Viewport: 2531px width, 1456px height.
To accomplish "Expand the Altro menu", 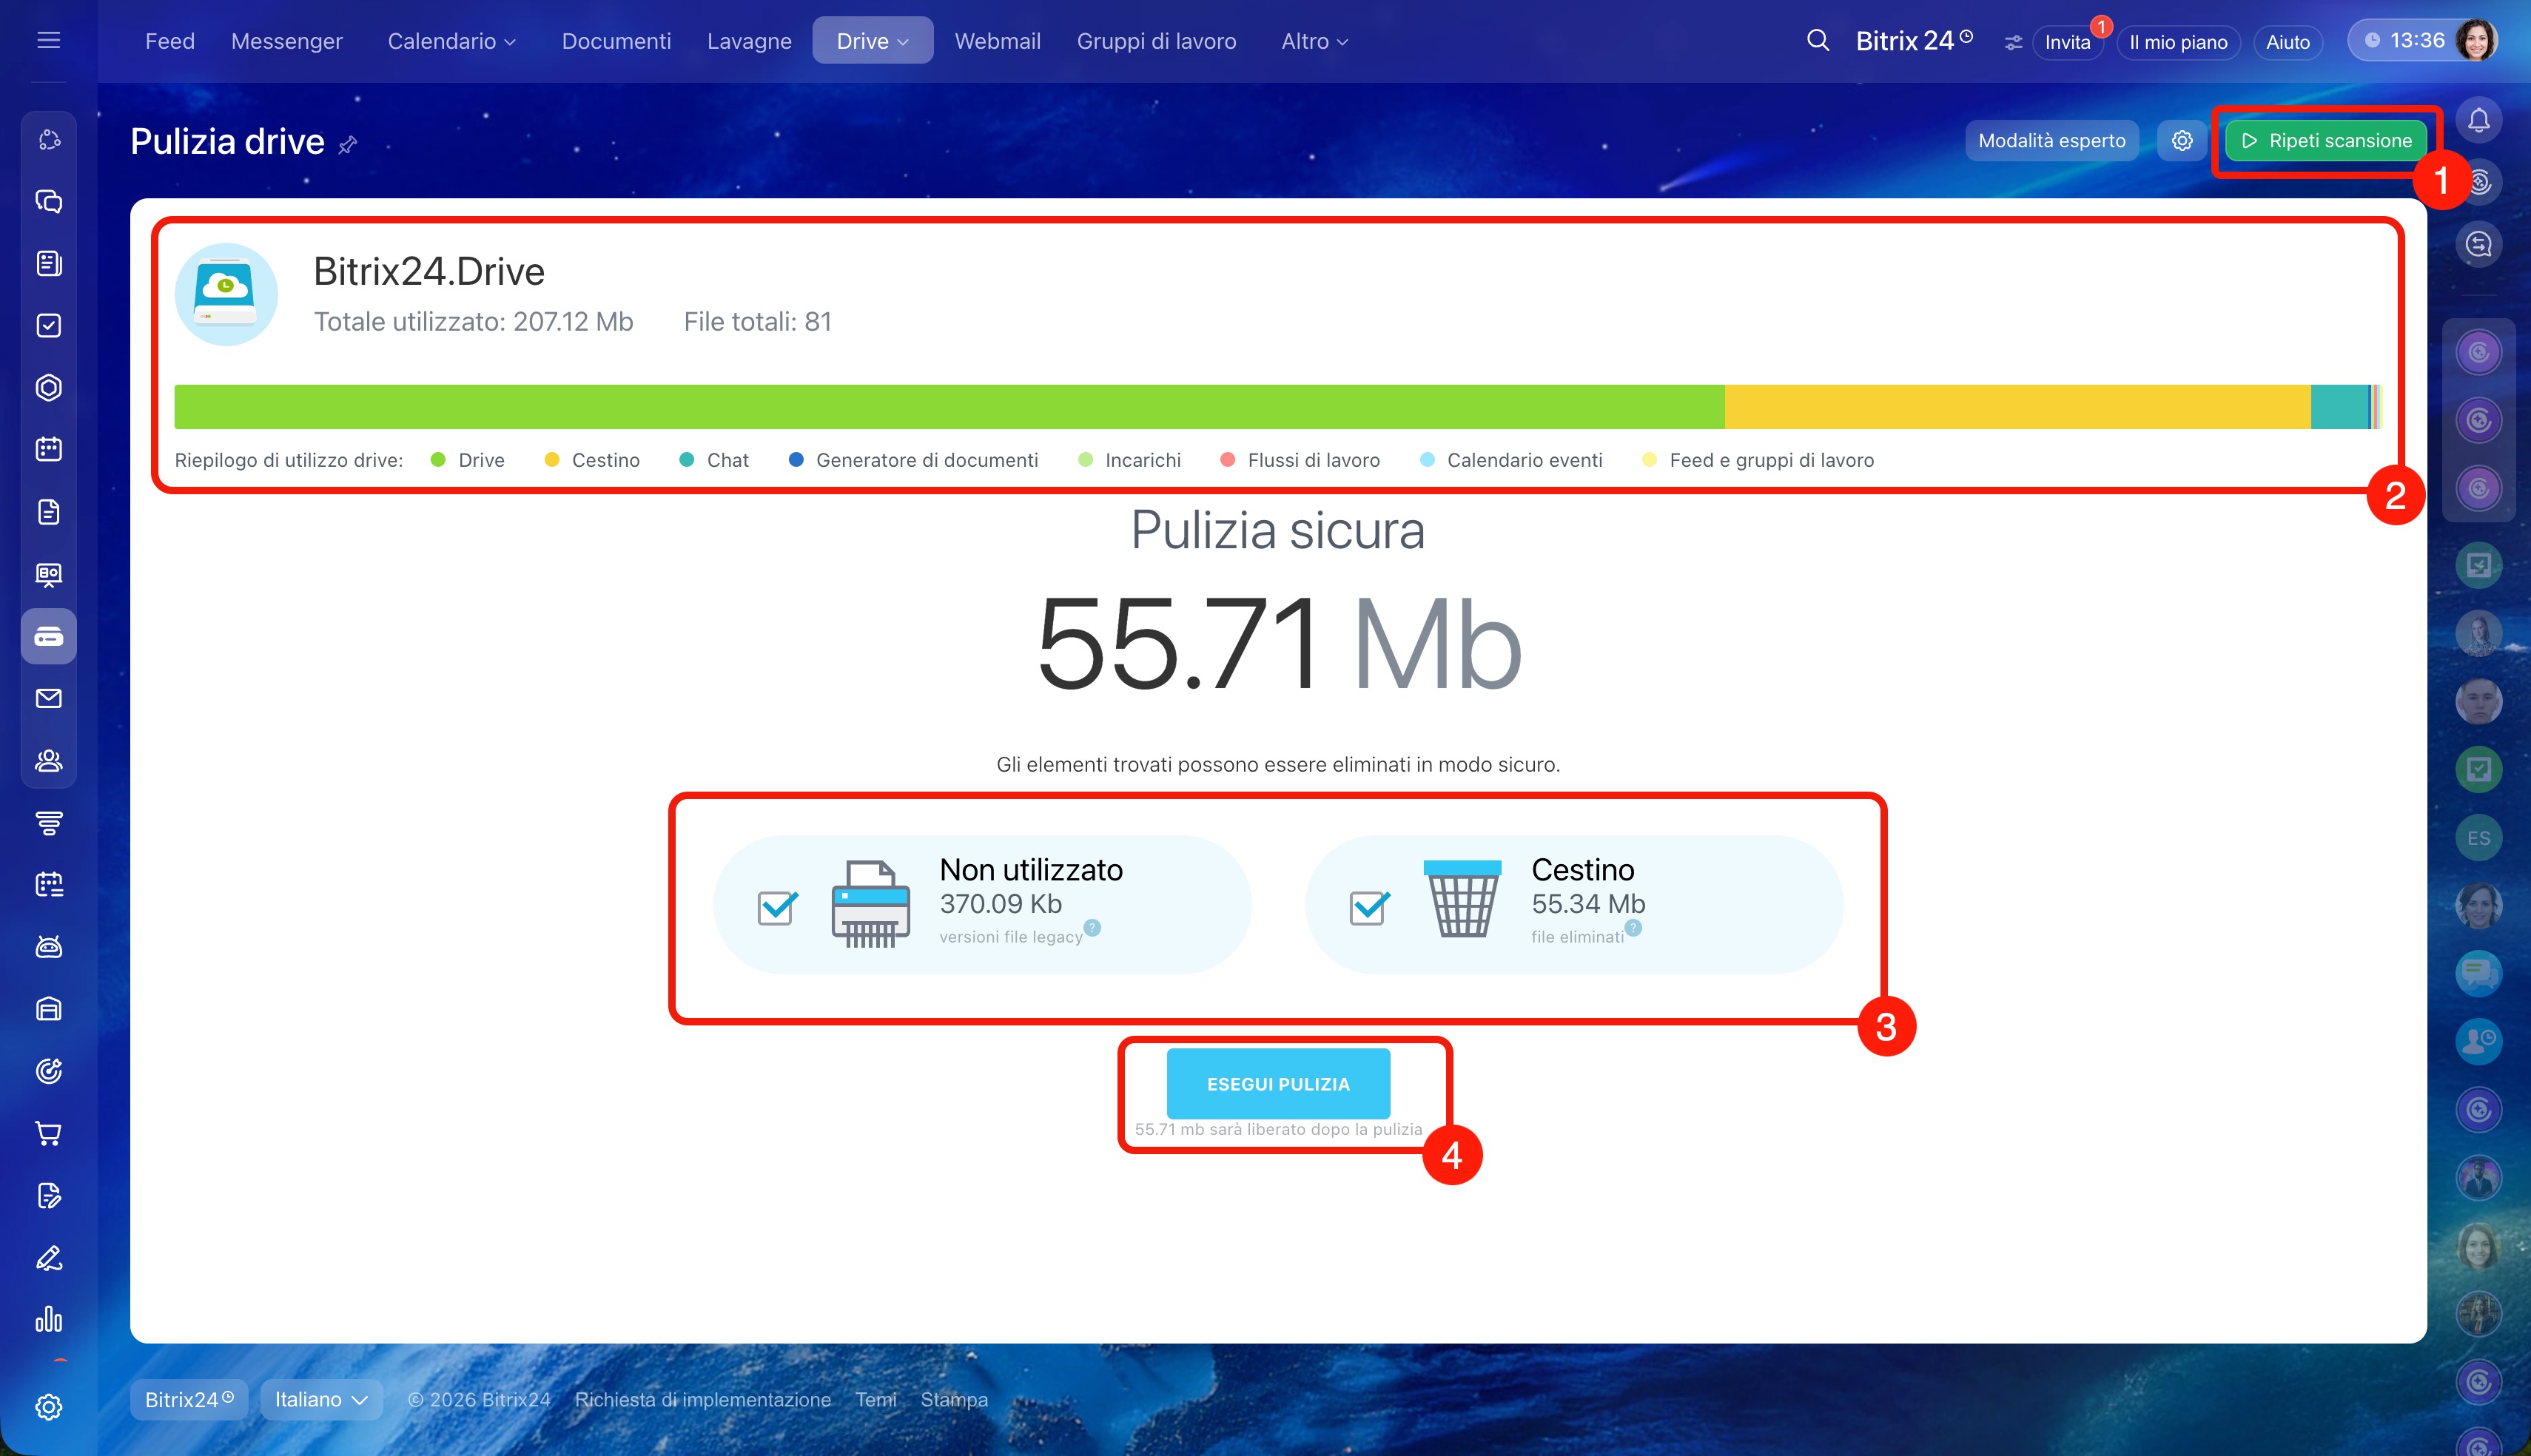I will point(1314,41).
